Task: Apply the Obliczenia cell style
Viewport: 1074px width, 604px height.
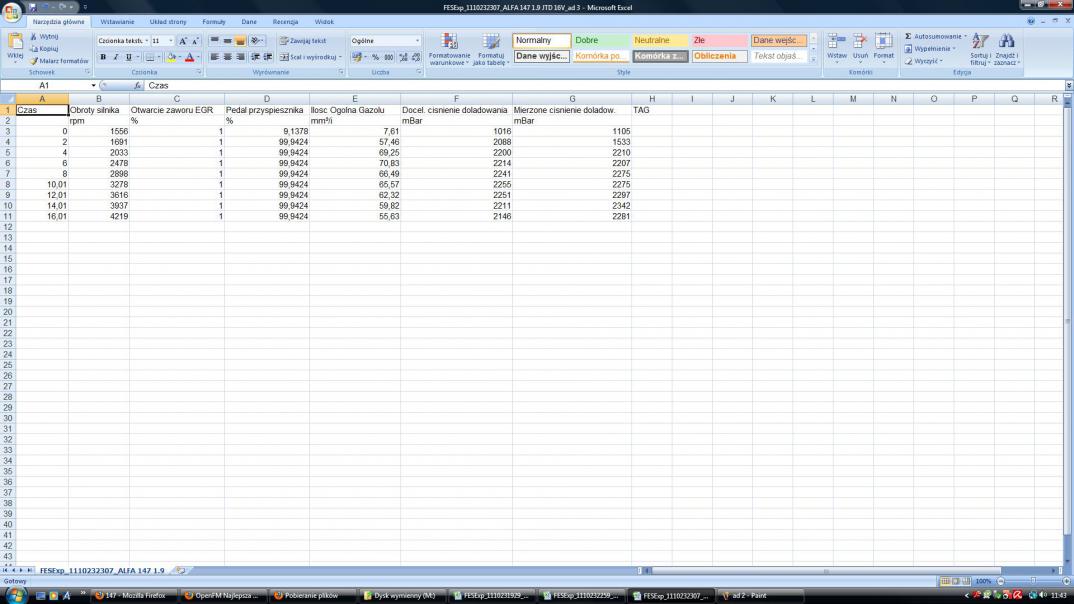Action: pos(719,56)
